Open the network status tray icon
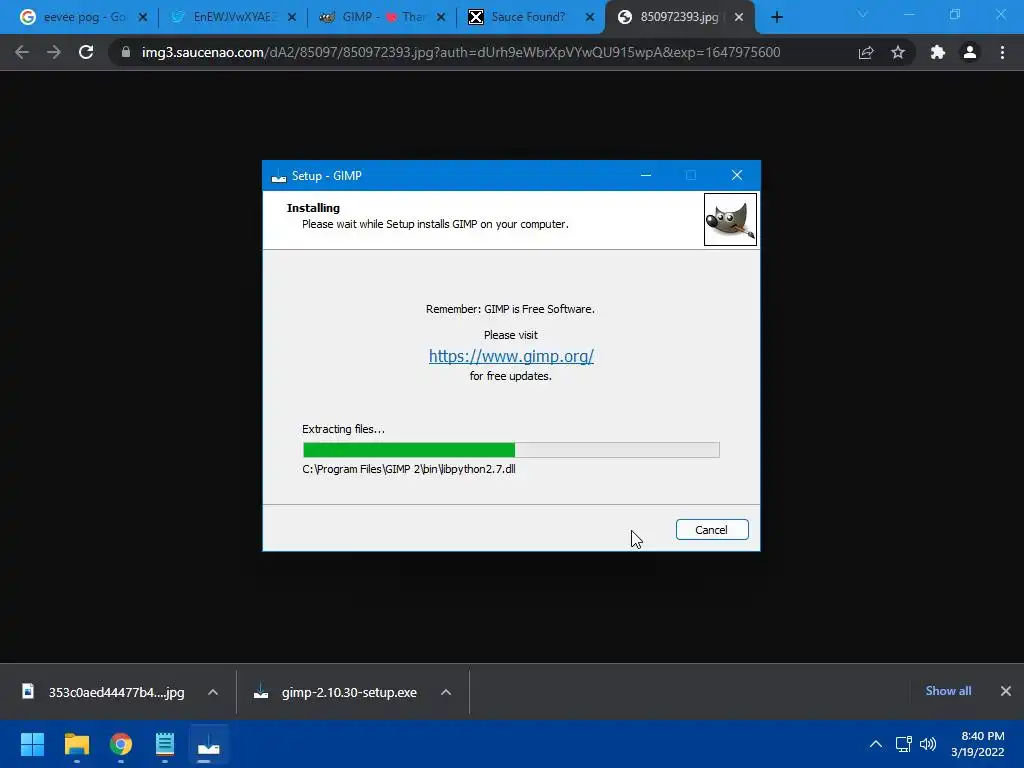This screenshot has height=768, width=1024. click(x=903, y=744)
